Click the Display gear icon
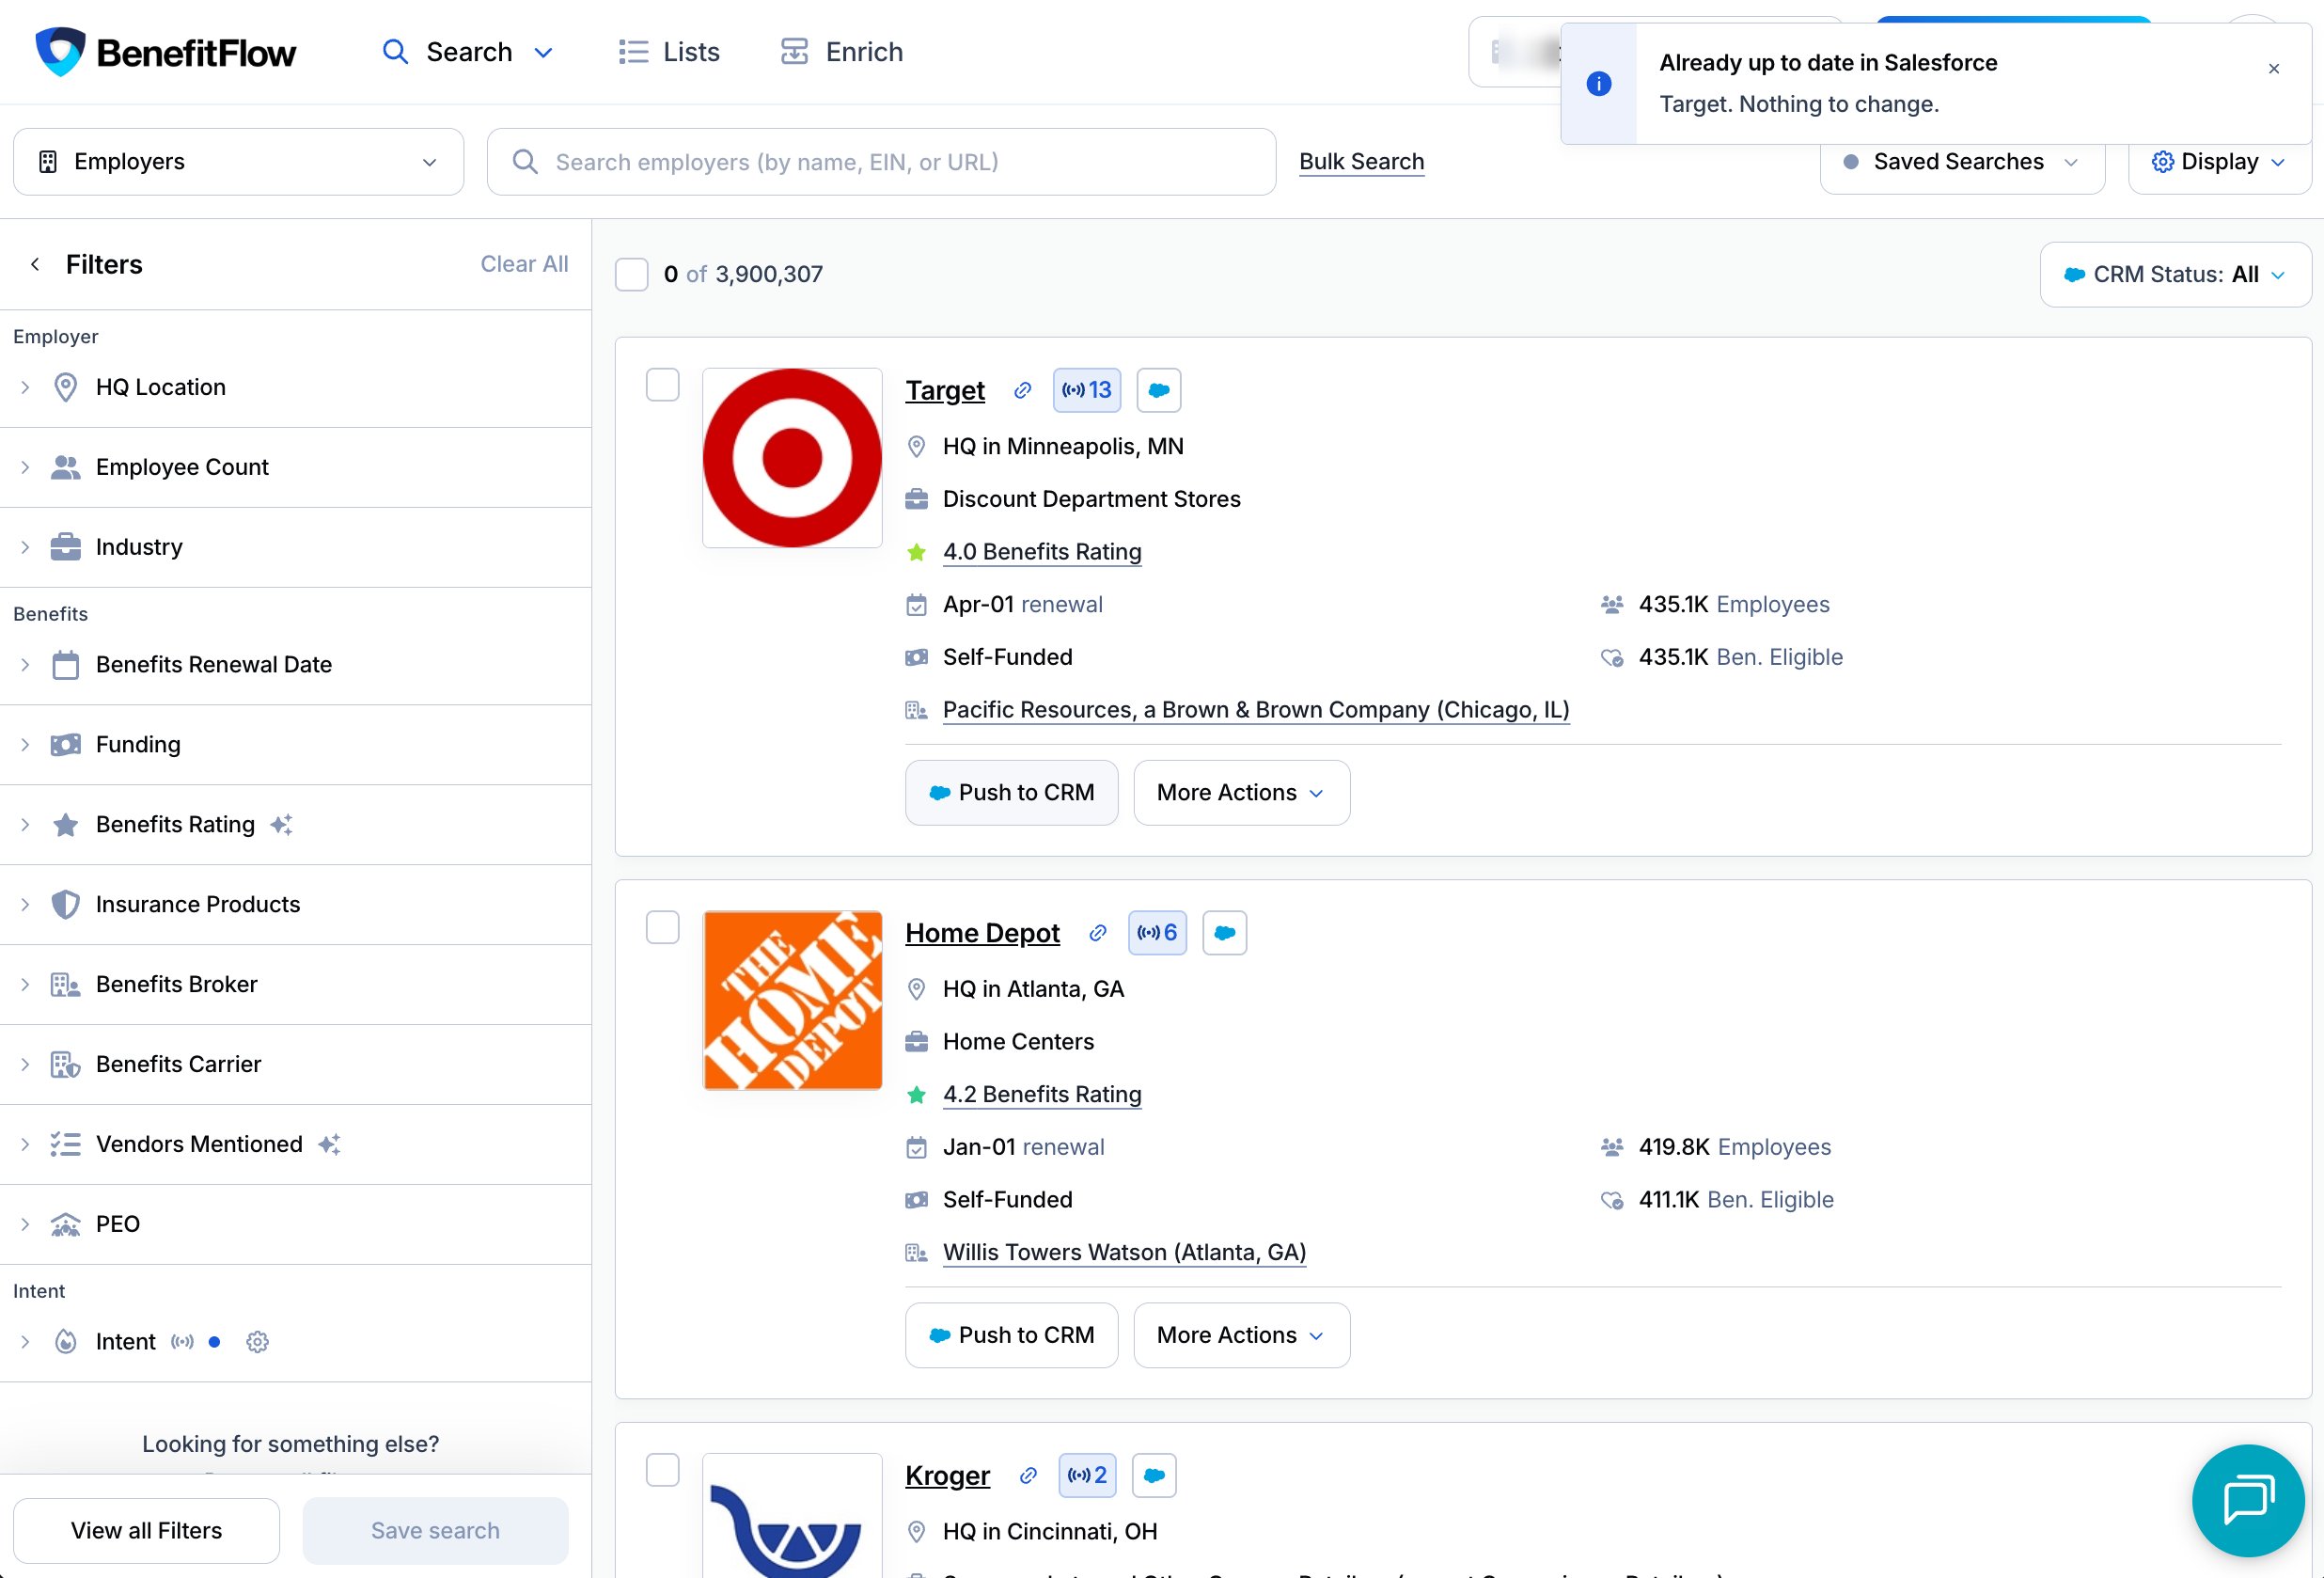 [2162, 162]
